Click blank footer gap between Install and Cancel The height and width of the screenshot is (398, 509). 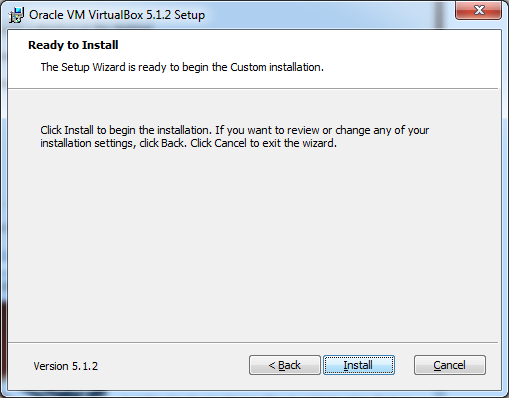point(404,365)
